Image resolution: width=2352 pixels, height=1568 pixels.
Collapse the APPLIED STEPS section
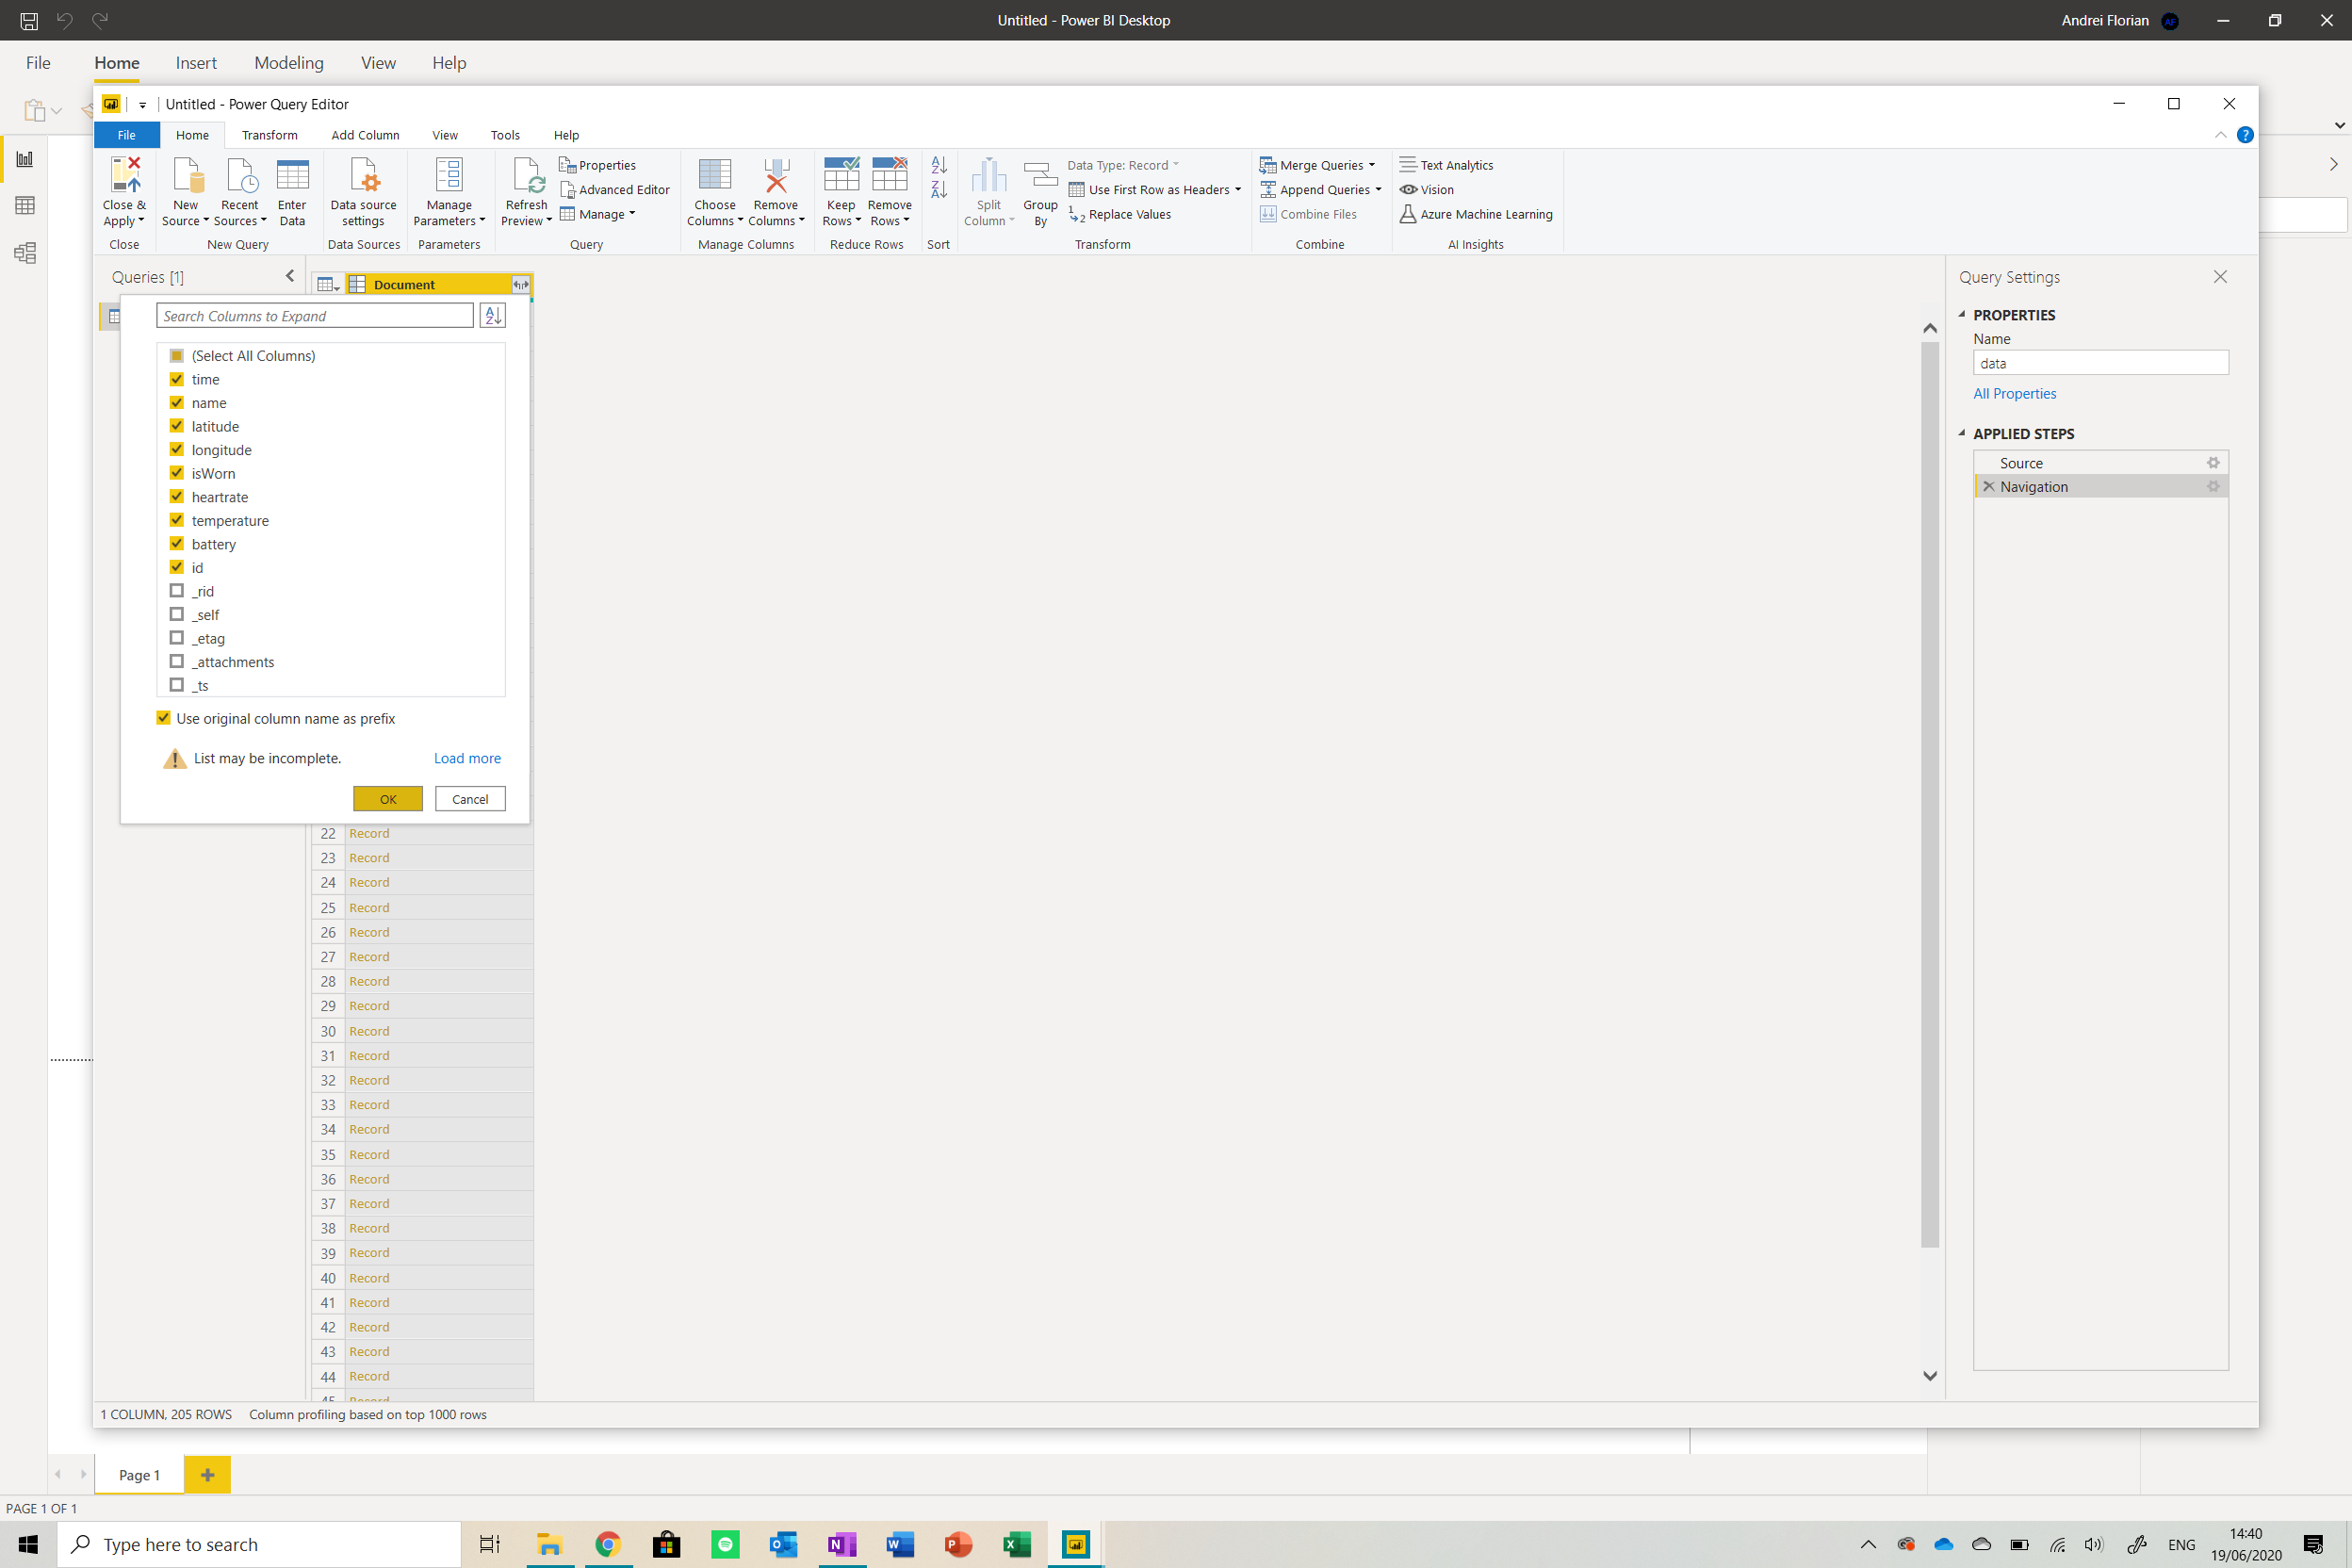[1962, 433]
